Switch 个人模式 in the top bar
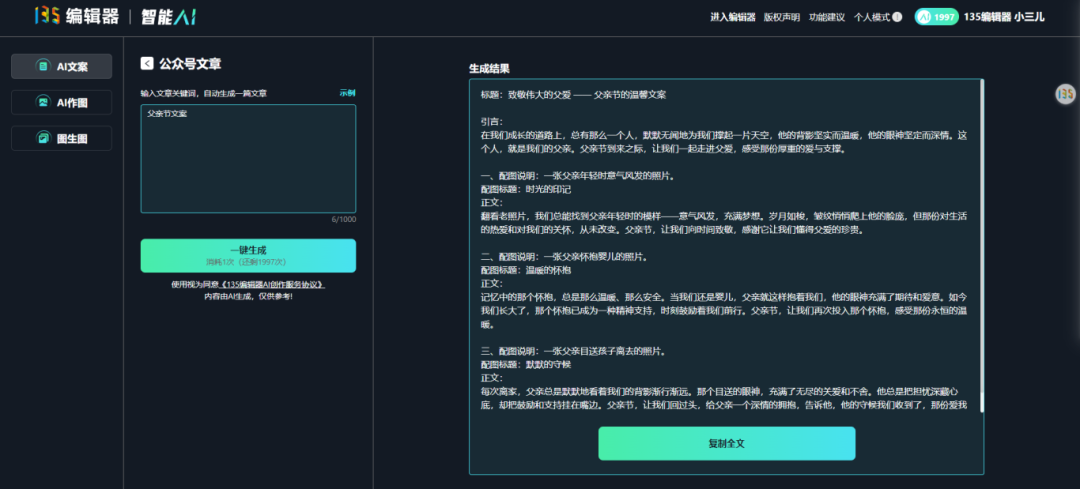 (872, 17)
